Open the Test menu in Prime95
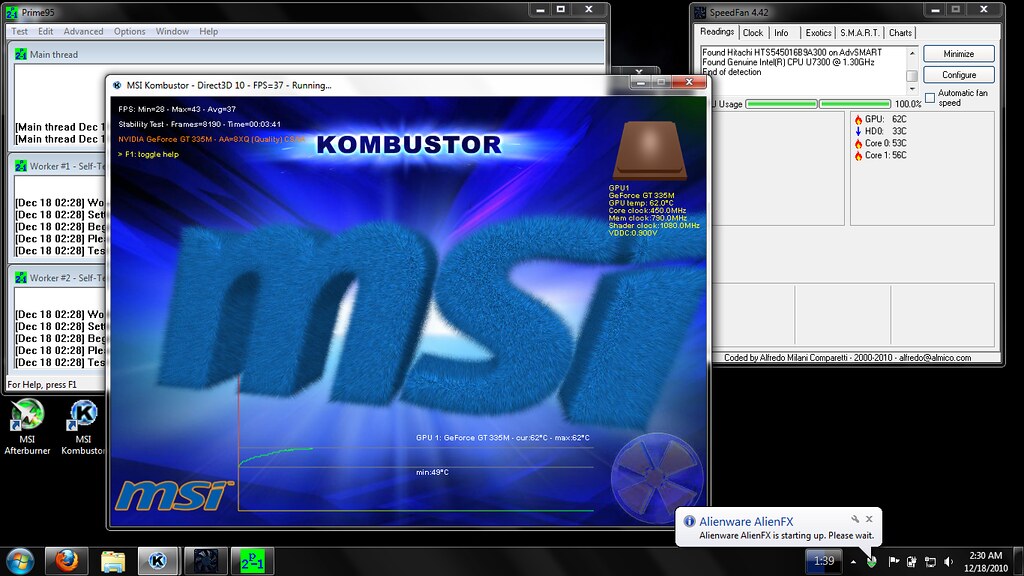The image size is (1024, 576). click(x=20, y=31)
